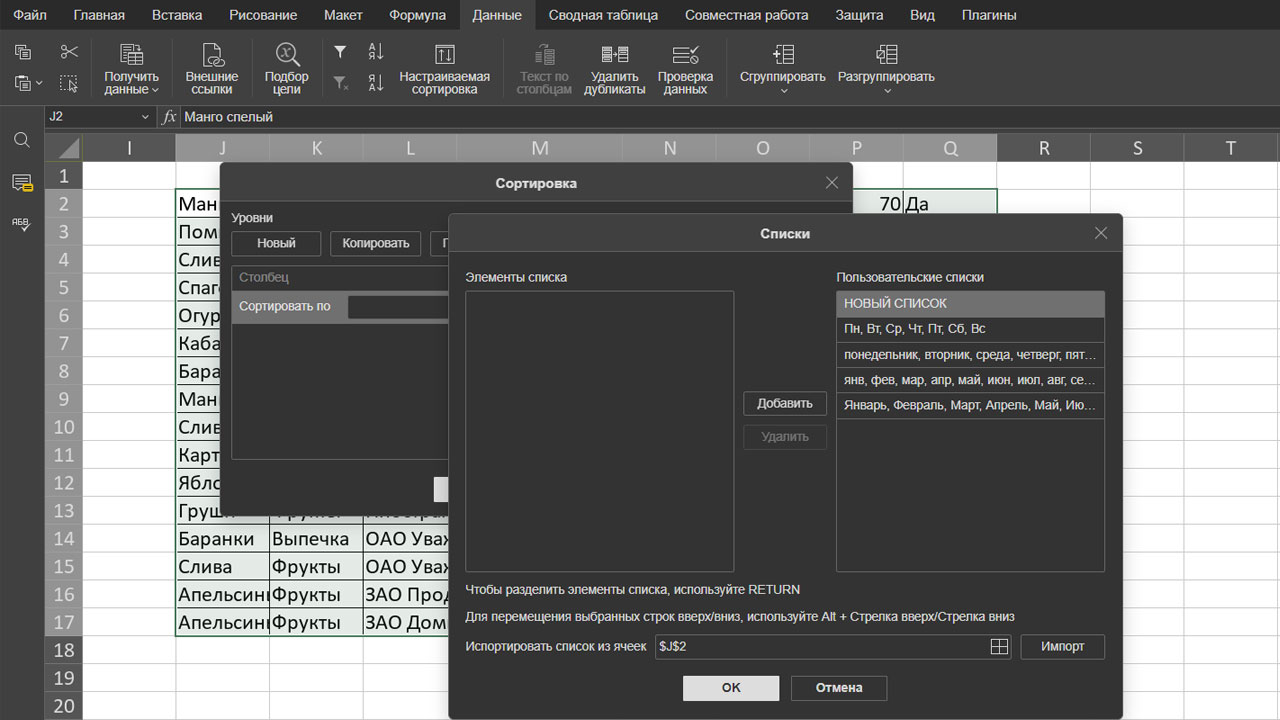Click cell Выпечка in row 14
Screen dimensions: 1280x720
316,538
